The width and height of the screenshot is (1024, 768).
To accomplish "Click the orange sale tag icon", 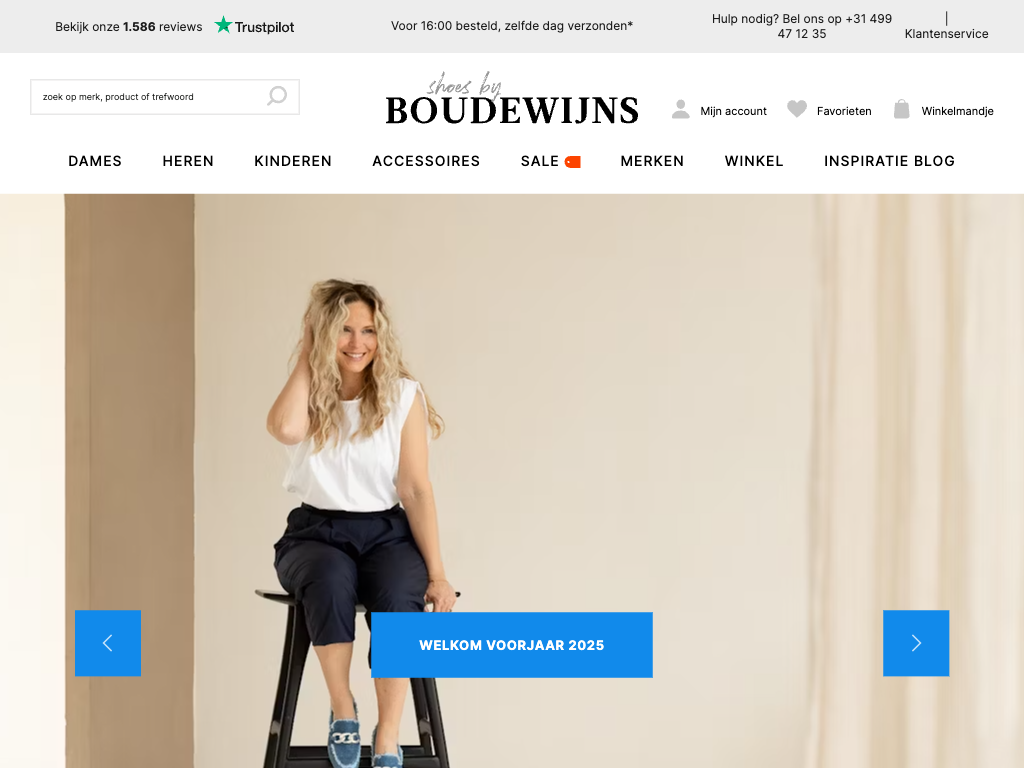I will [573, 162].
